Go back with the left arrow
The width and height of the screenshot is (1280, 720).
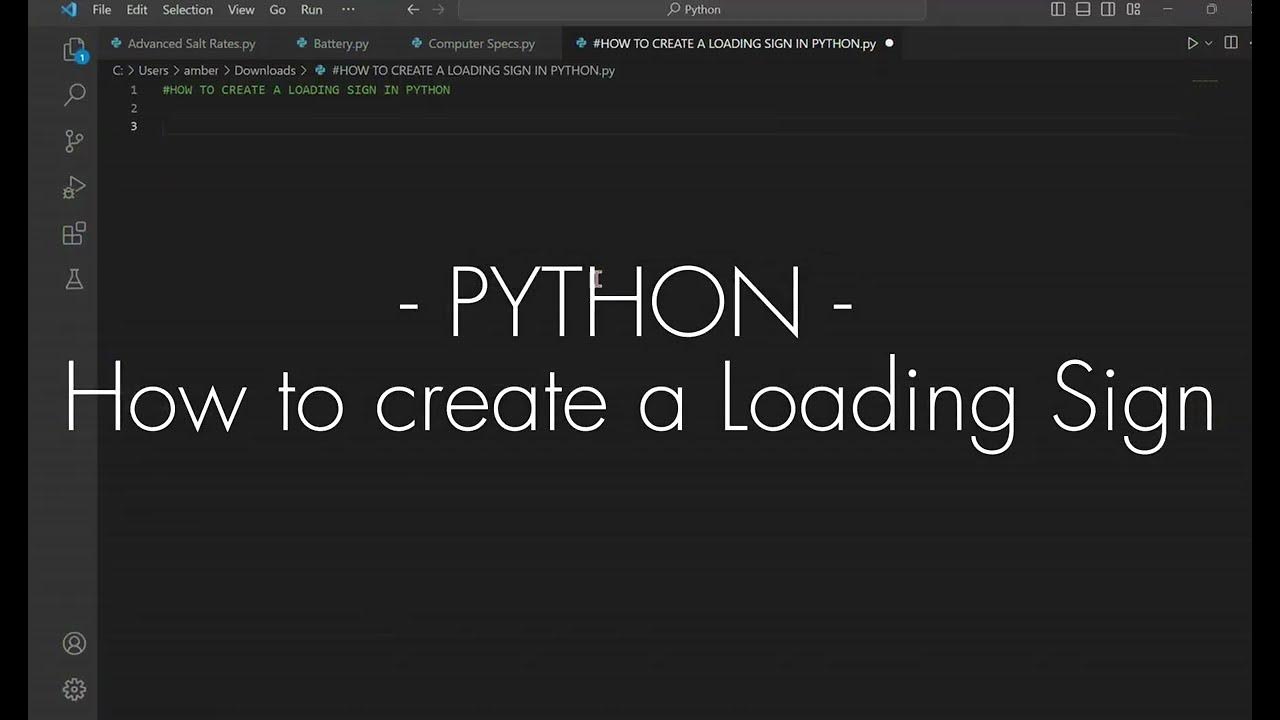tap(413, 10)
